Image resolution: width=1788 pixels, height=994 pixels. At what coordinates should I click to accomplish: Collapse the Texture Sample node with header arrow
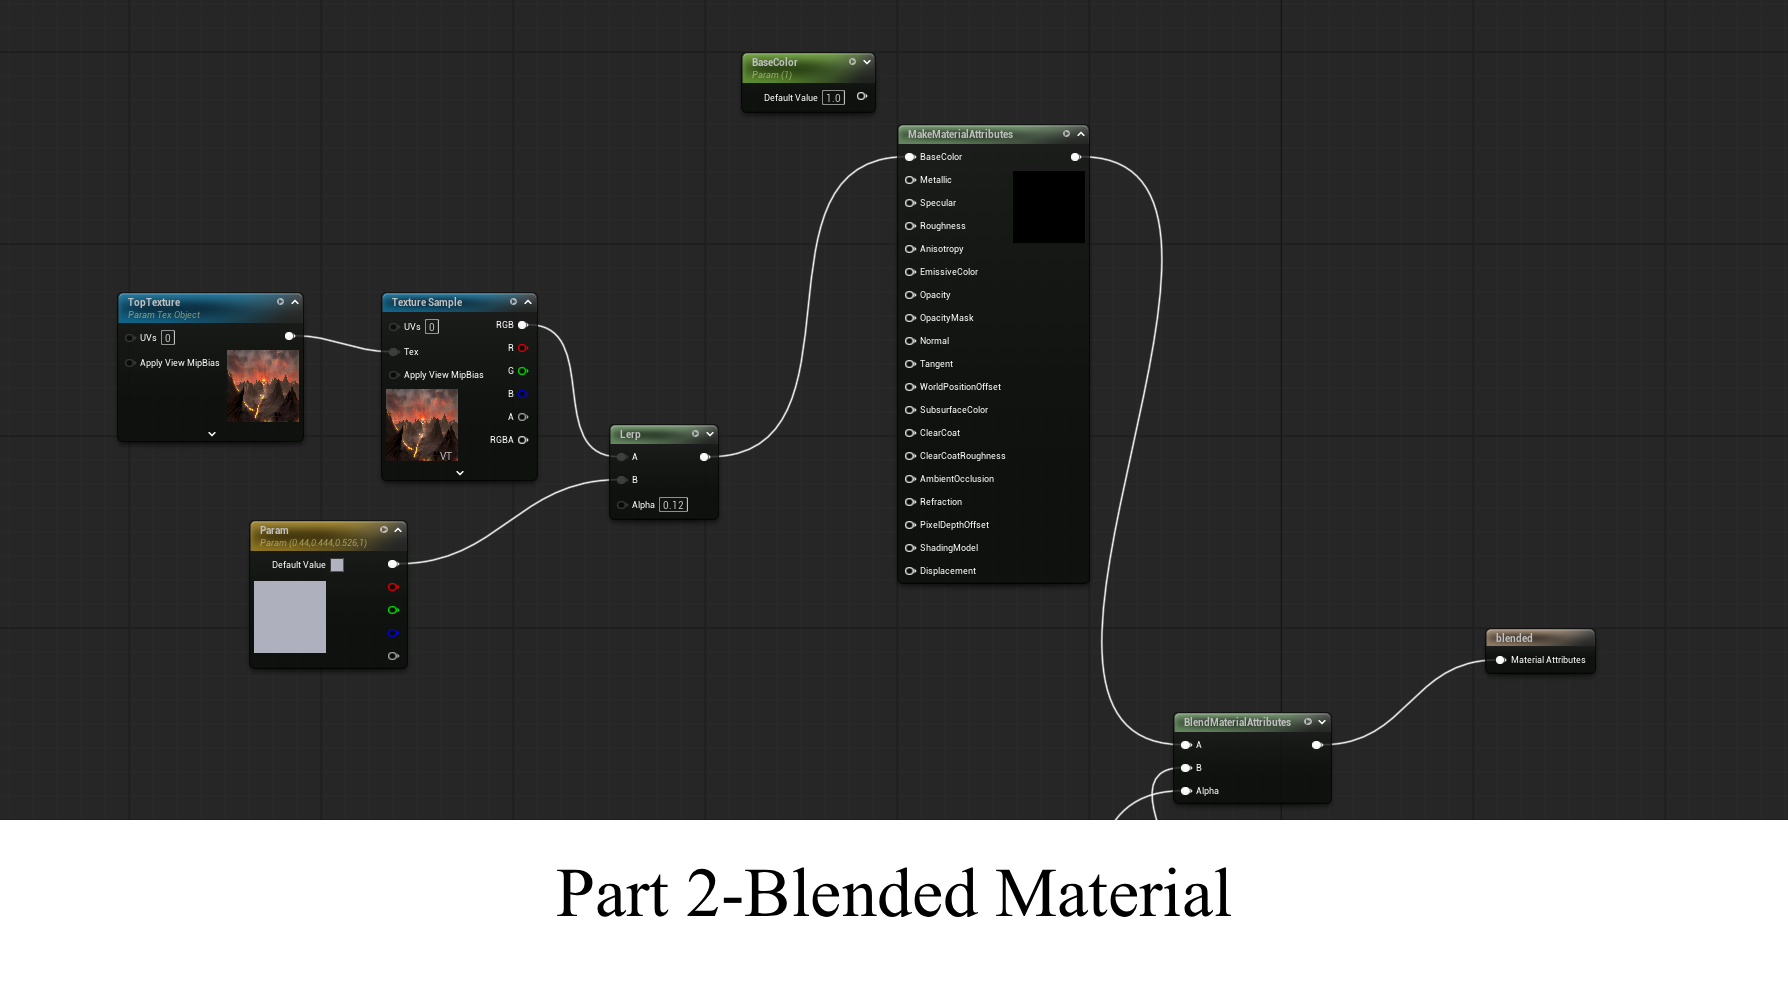tap(528, 302)
